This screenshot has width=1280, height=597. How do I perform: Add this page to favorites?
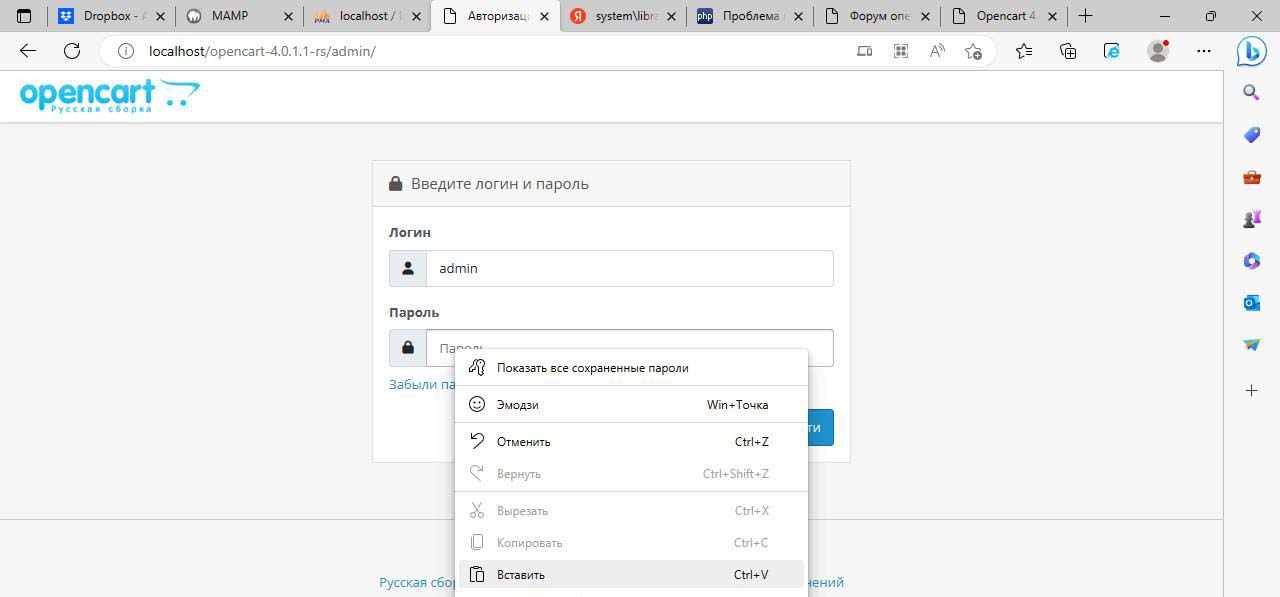click(x=973, y=51)
